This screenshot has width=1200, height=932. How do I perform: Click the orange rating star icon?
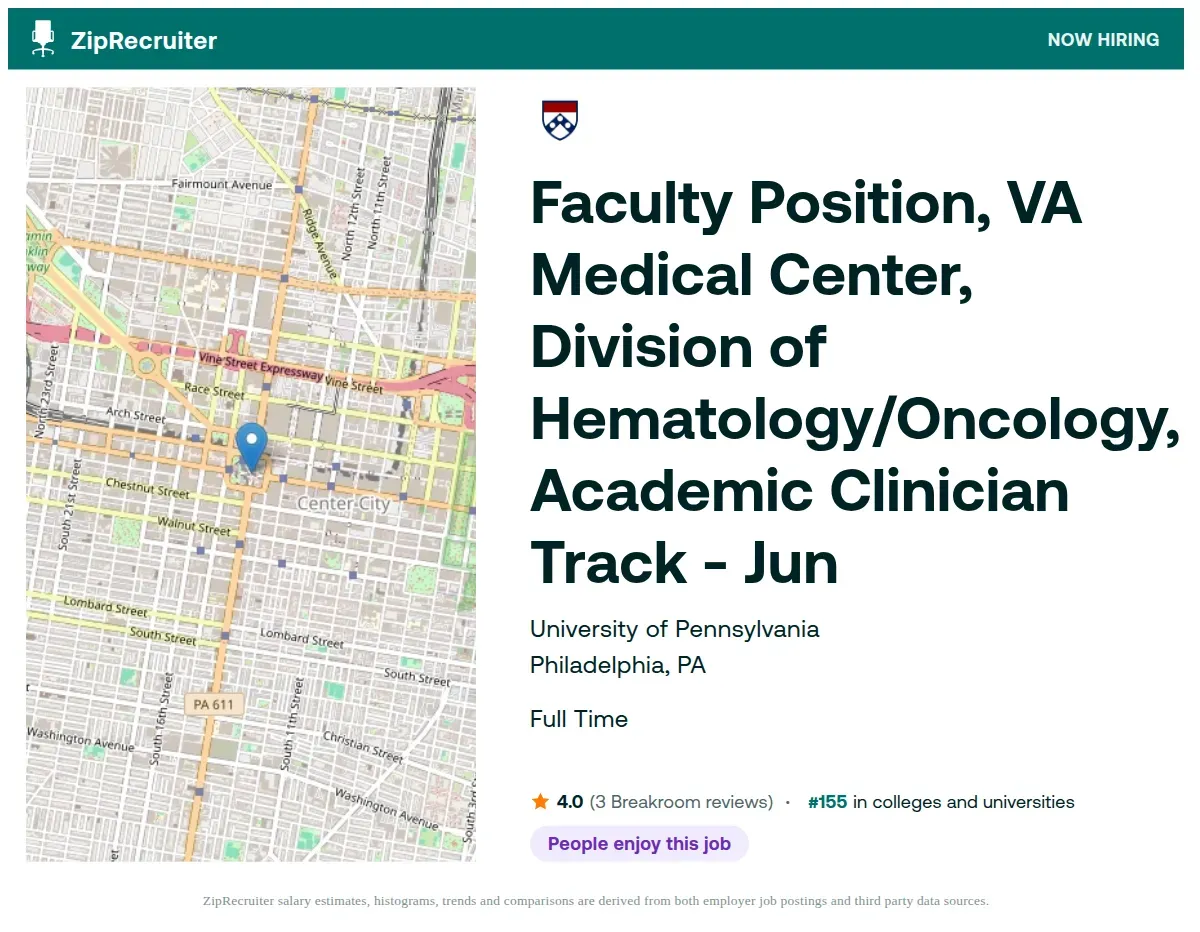click(x=541, y=801)
